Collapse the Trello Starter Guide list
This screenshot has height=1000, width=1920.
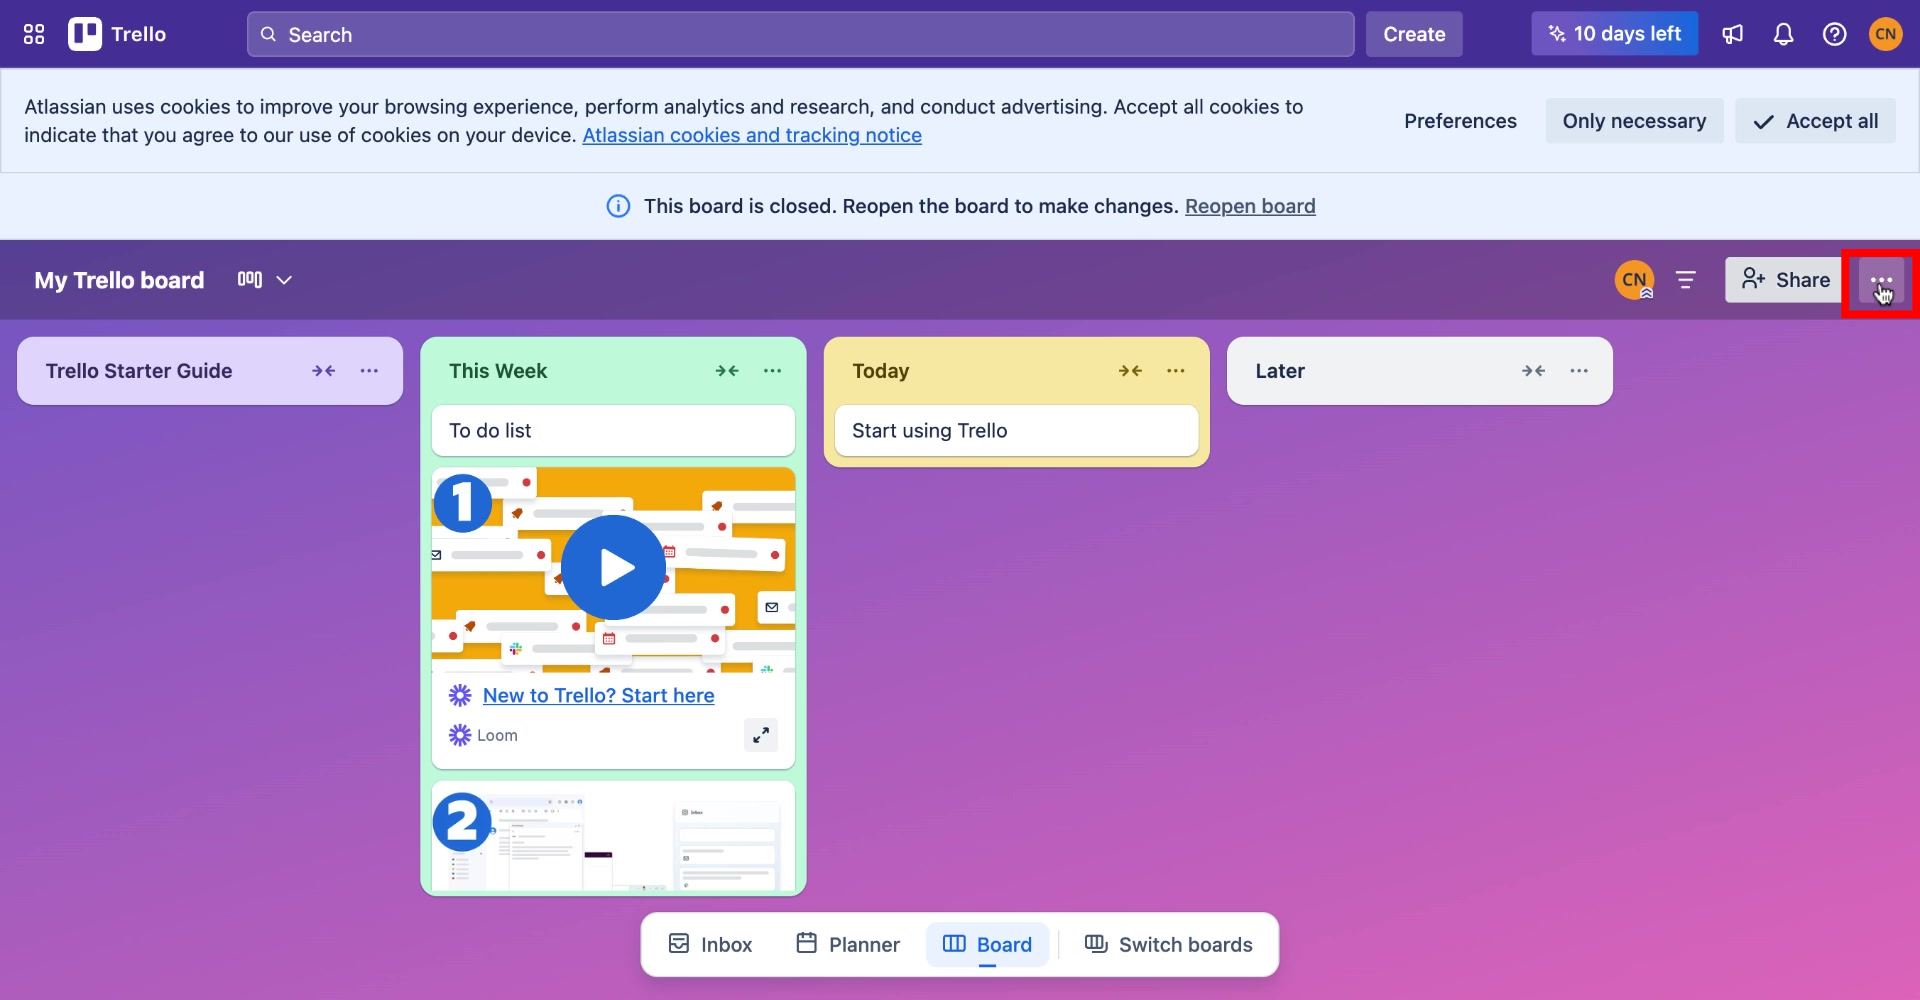tap(324, 370)
